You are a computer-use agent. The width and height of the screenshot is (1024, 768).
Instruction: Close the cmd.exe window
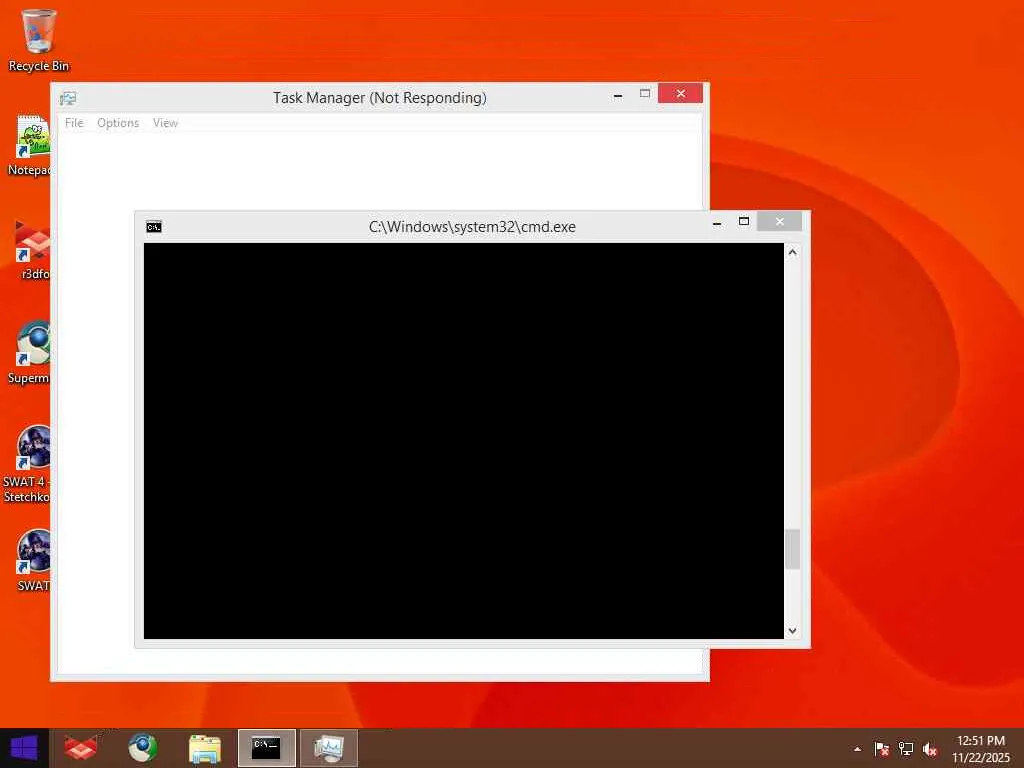coord(780,221)
